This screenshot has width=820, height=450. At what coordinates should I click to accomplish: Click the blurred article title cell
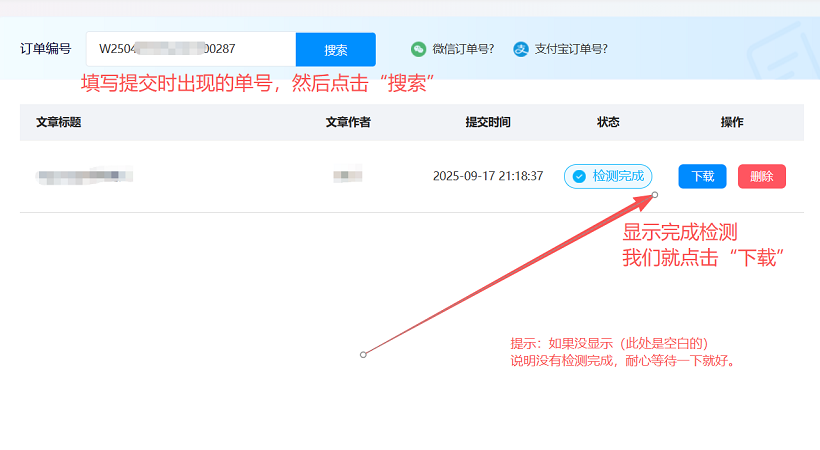point(84,176)
